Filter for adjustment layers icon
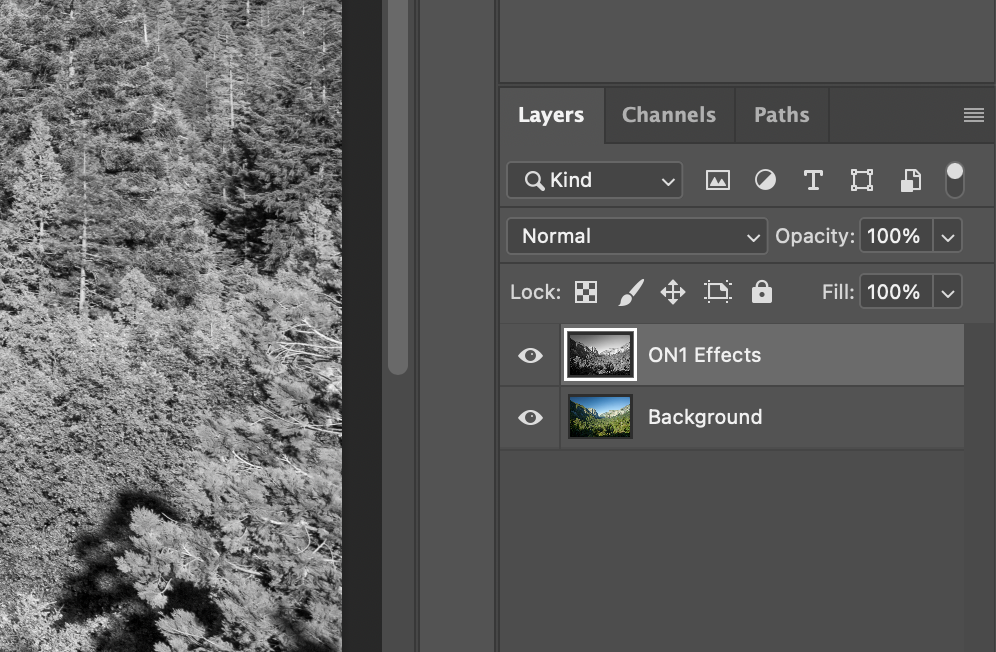The width and height of the screenshot is (996, 652). coord(765,180)
